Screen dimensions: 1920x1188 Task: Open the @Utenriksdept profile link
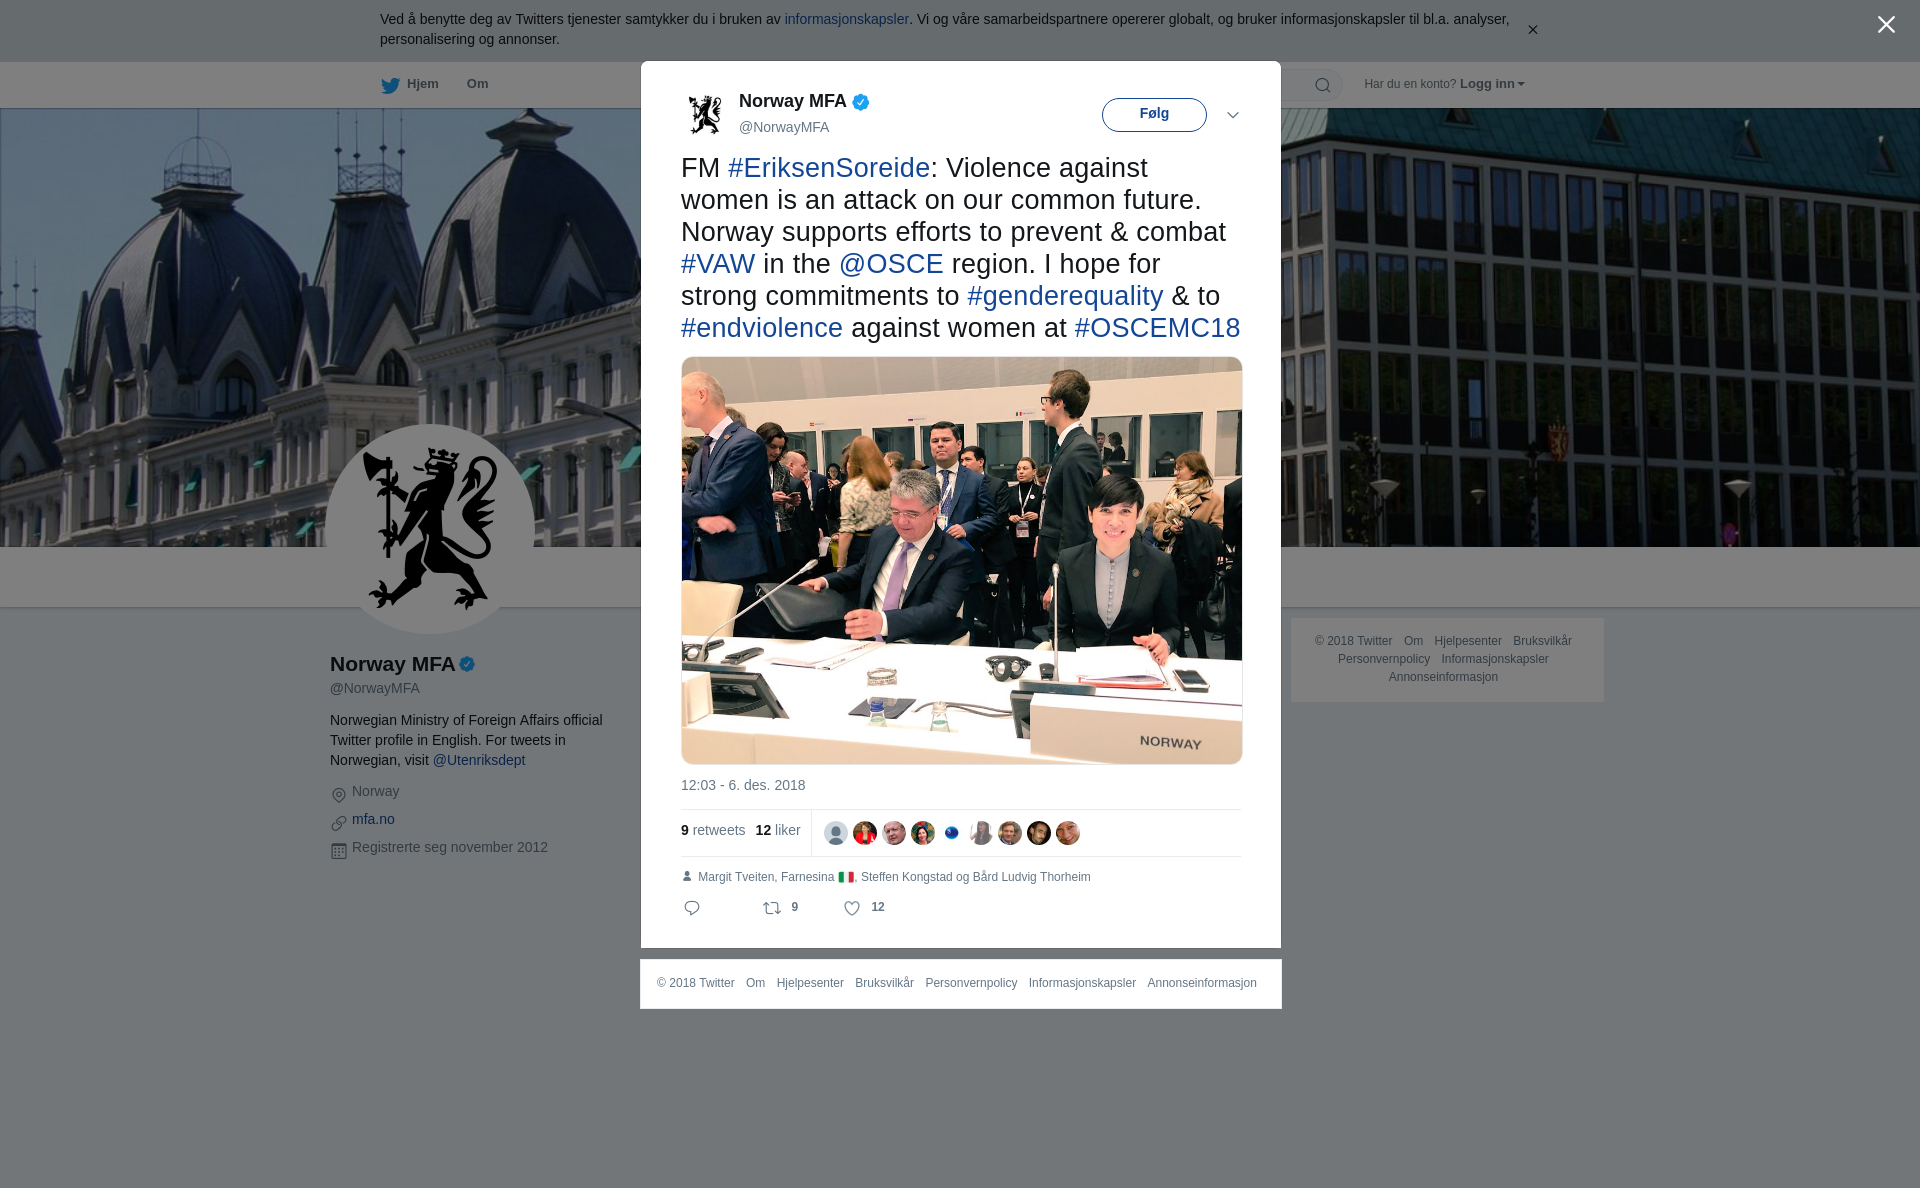(x=479, y=760)
